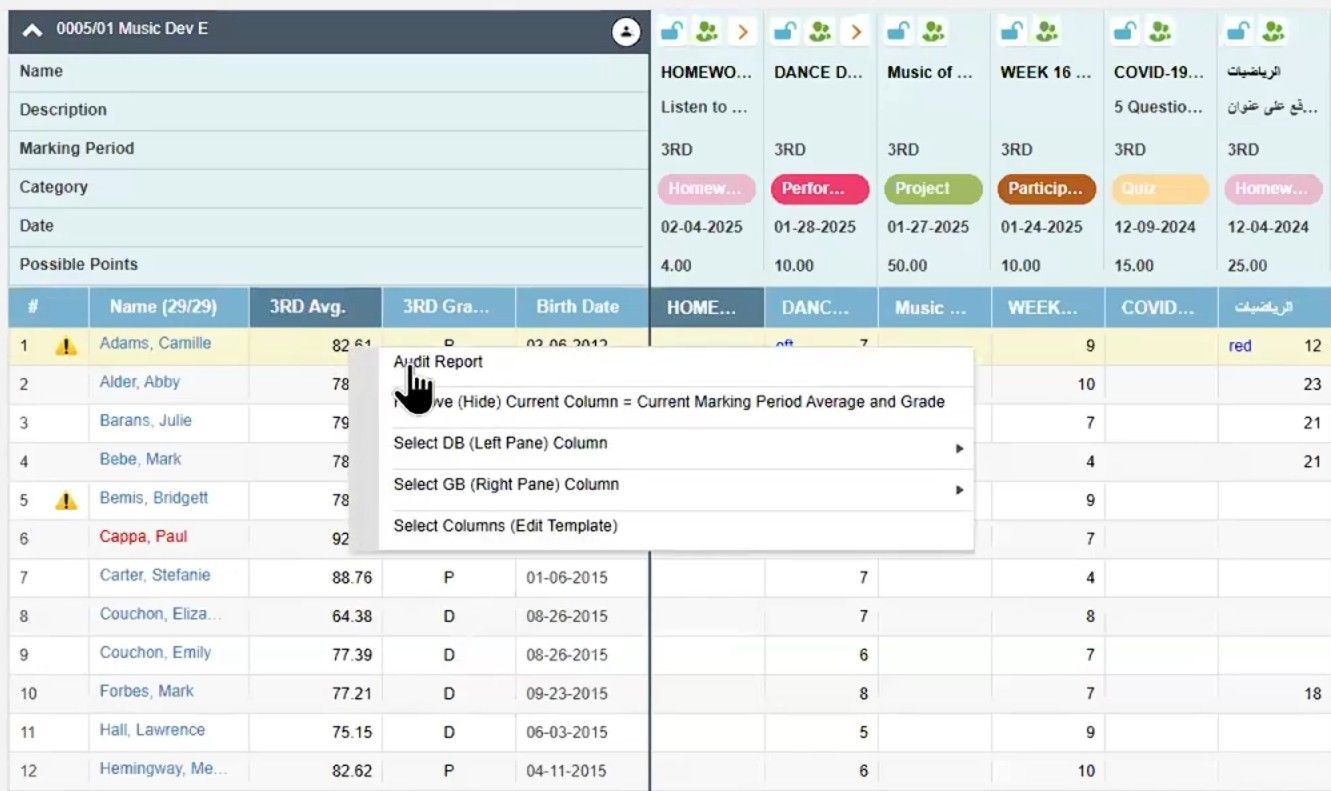The height and width of the screenshot is (791, 1331).
Task: Click possible points 50.00 under Music of
Action: [906, 266]
